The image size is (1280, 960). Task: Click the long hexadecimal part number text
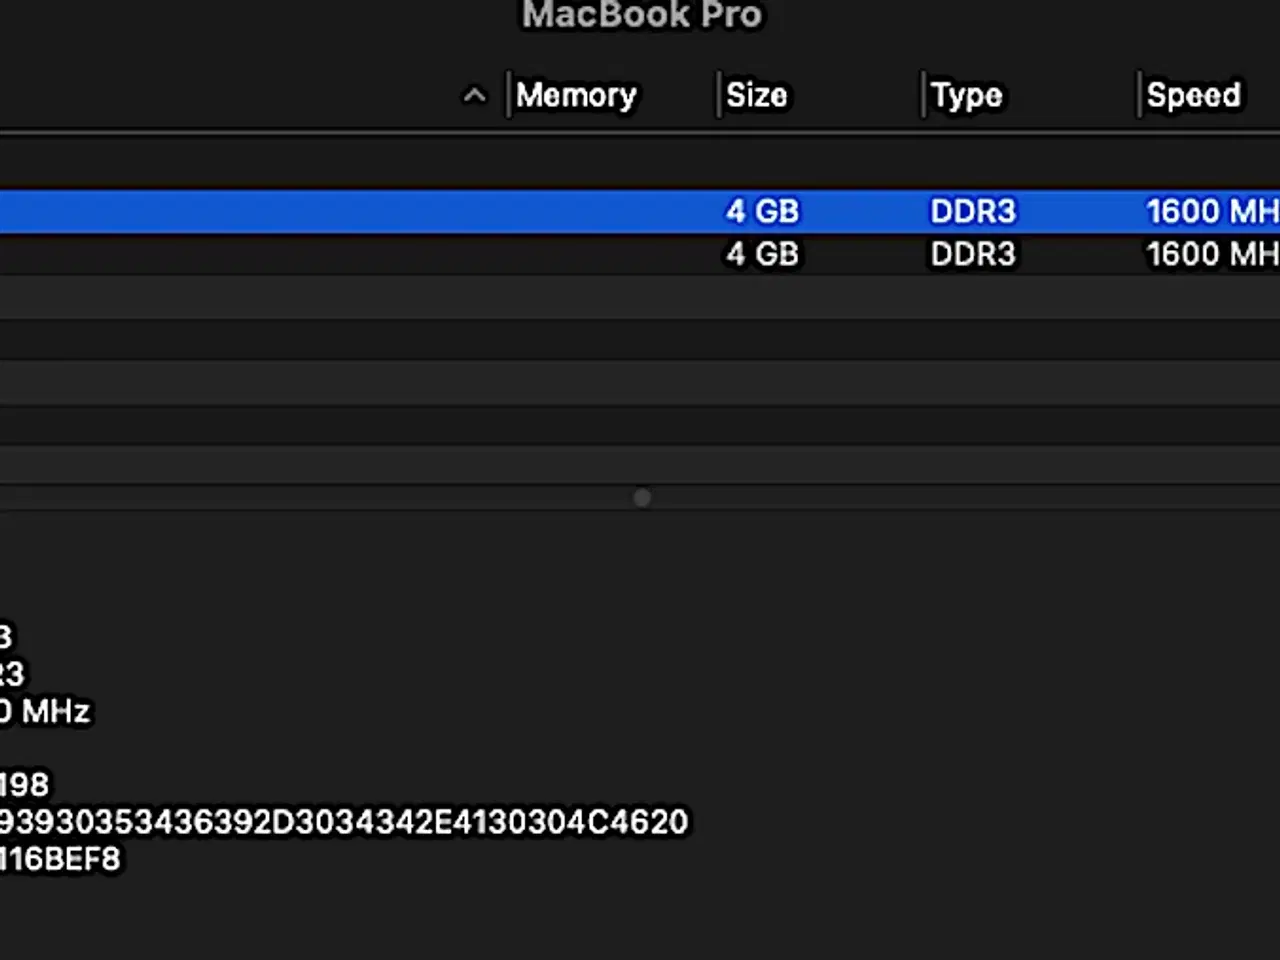click(344, 822)
